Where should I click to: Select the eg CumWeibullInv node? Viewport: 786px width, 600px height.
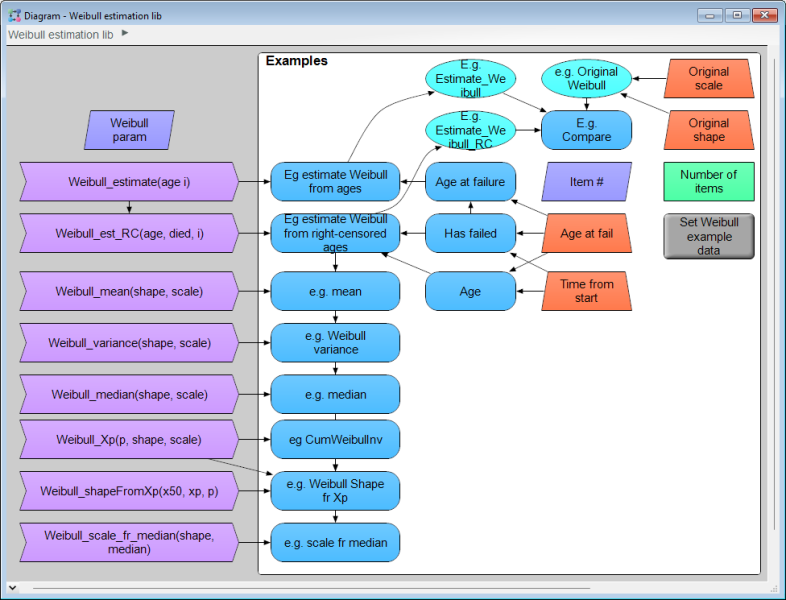point(335,440)
